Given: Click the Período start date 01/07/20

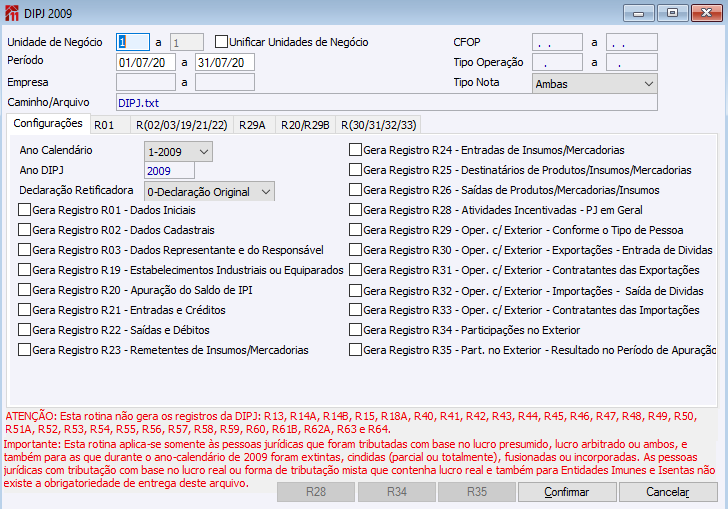Looking at the screenshot, I should coord(146,62).
